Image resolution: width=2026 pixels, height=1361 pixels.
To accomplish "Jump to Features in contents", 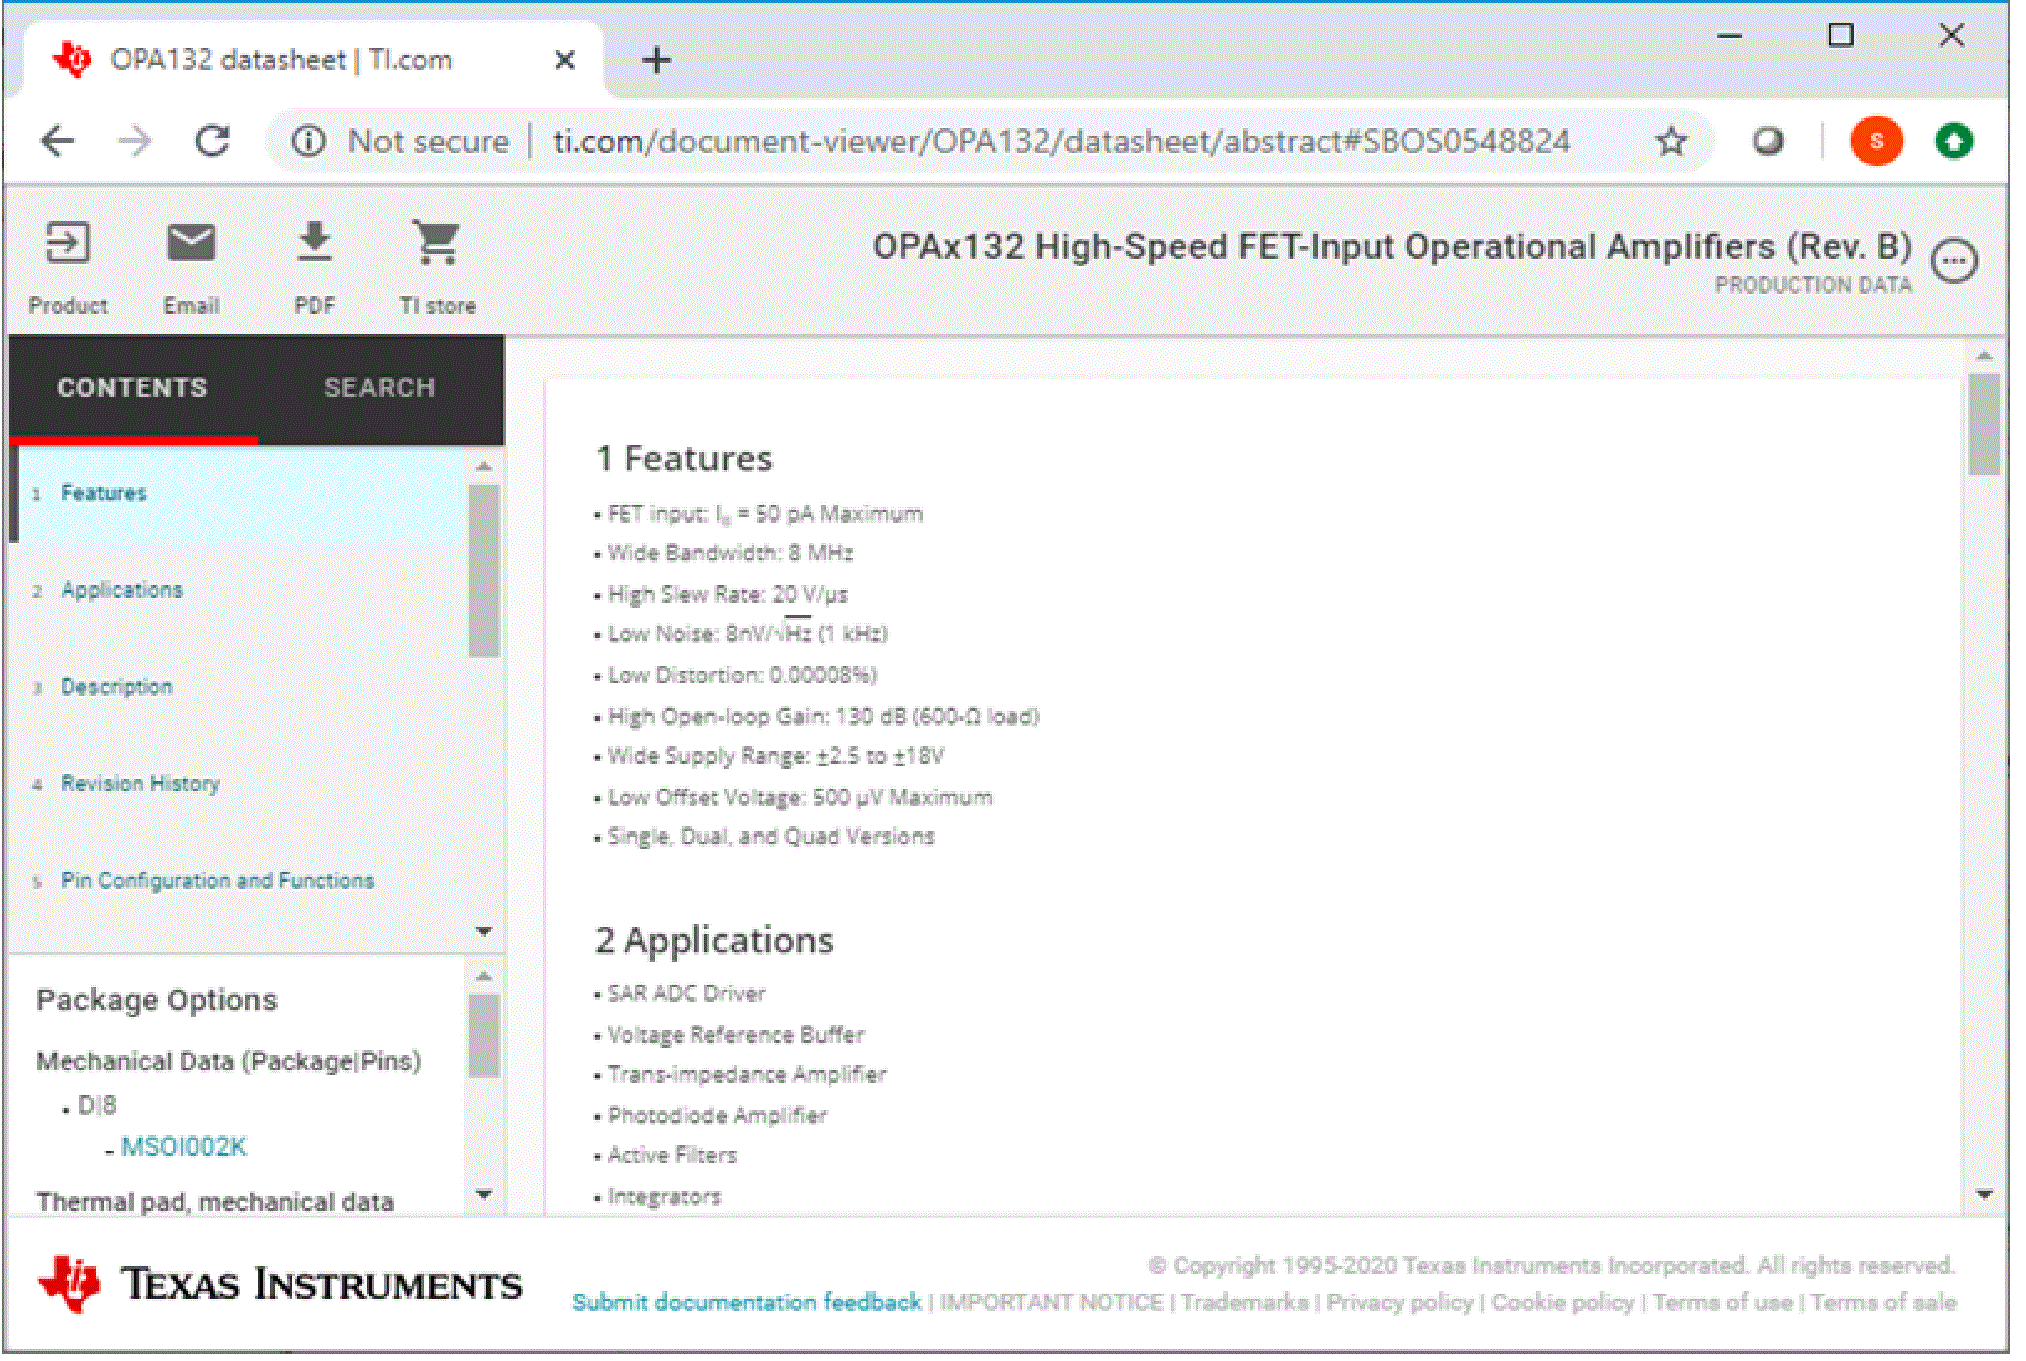I will 104,493.
